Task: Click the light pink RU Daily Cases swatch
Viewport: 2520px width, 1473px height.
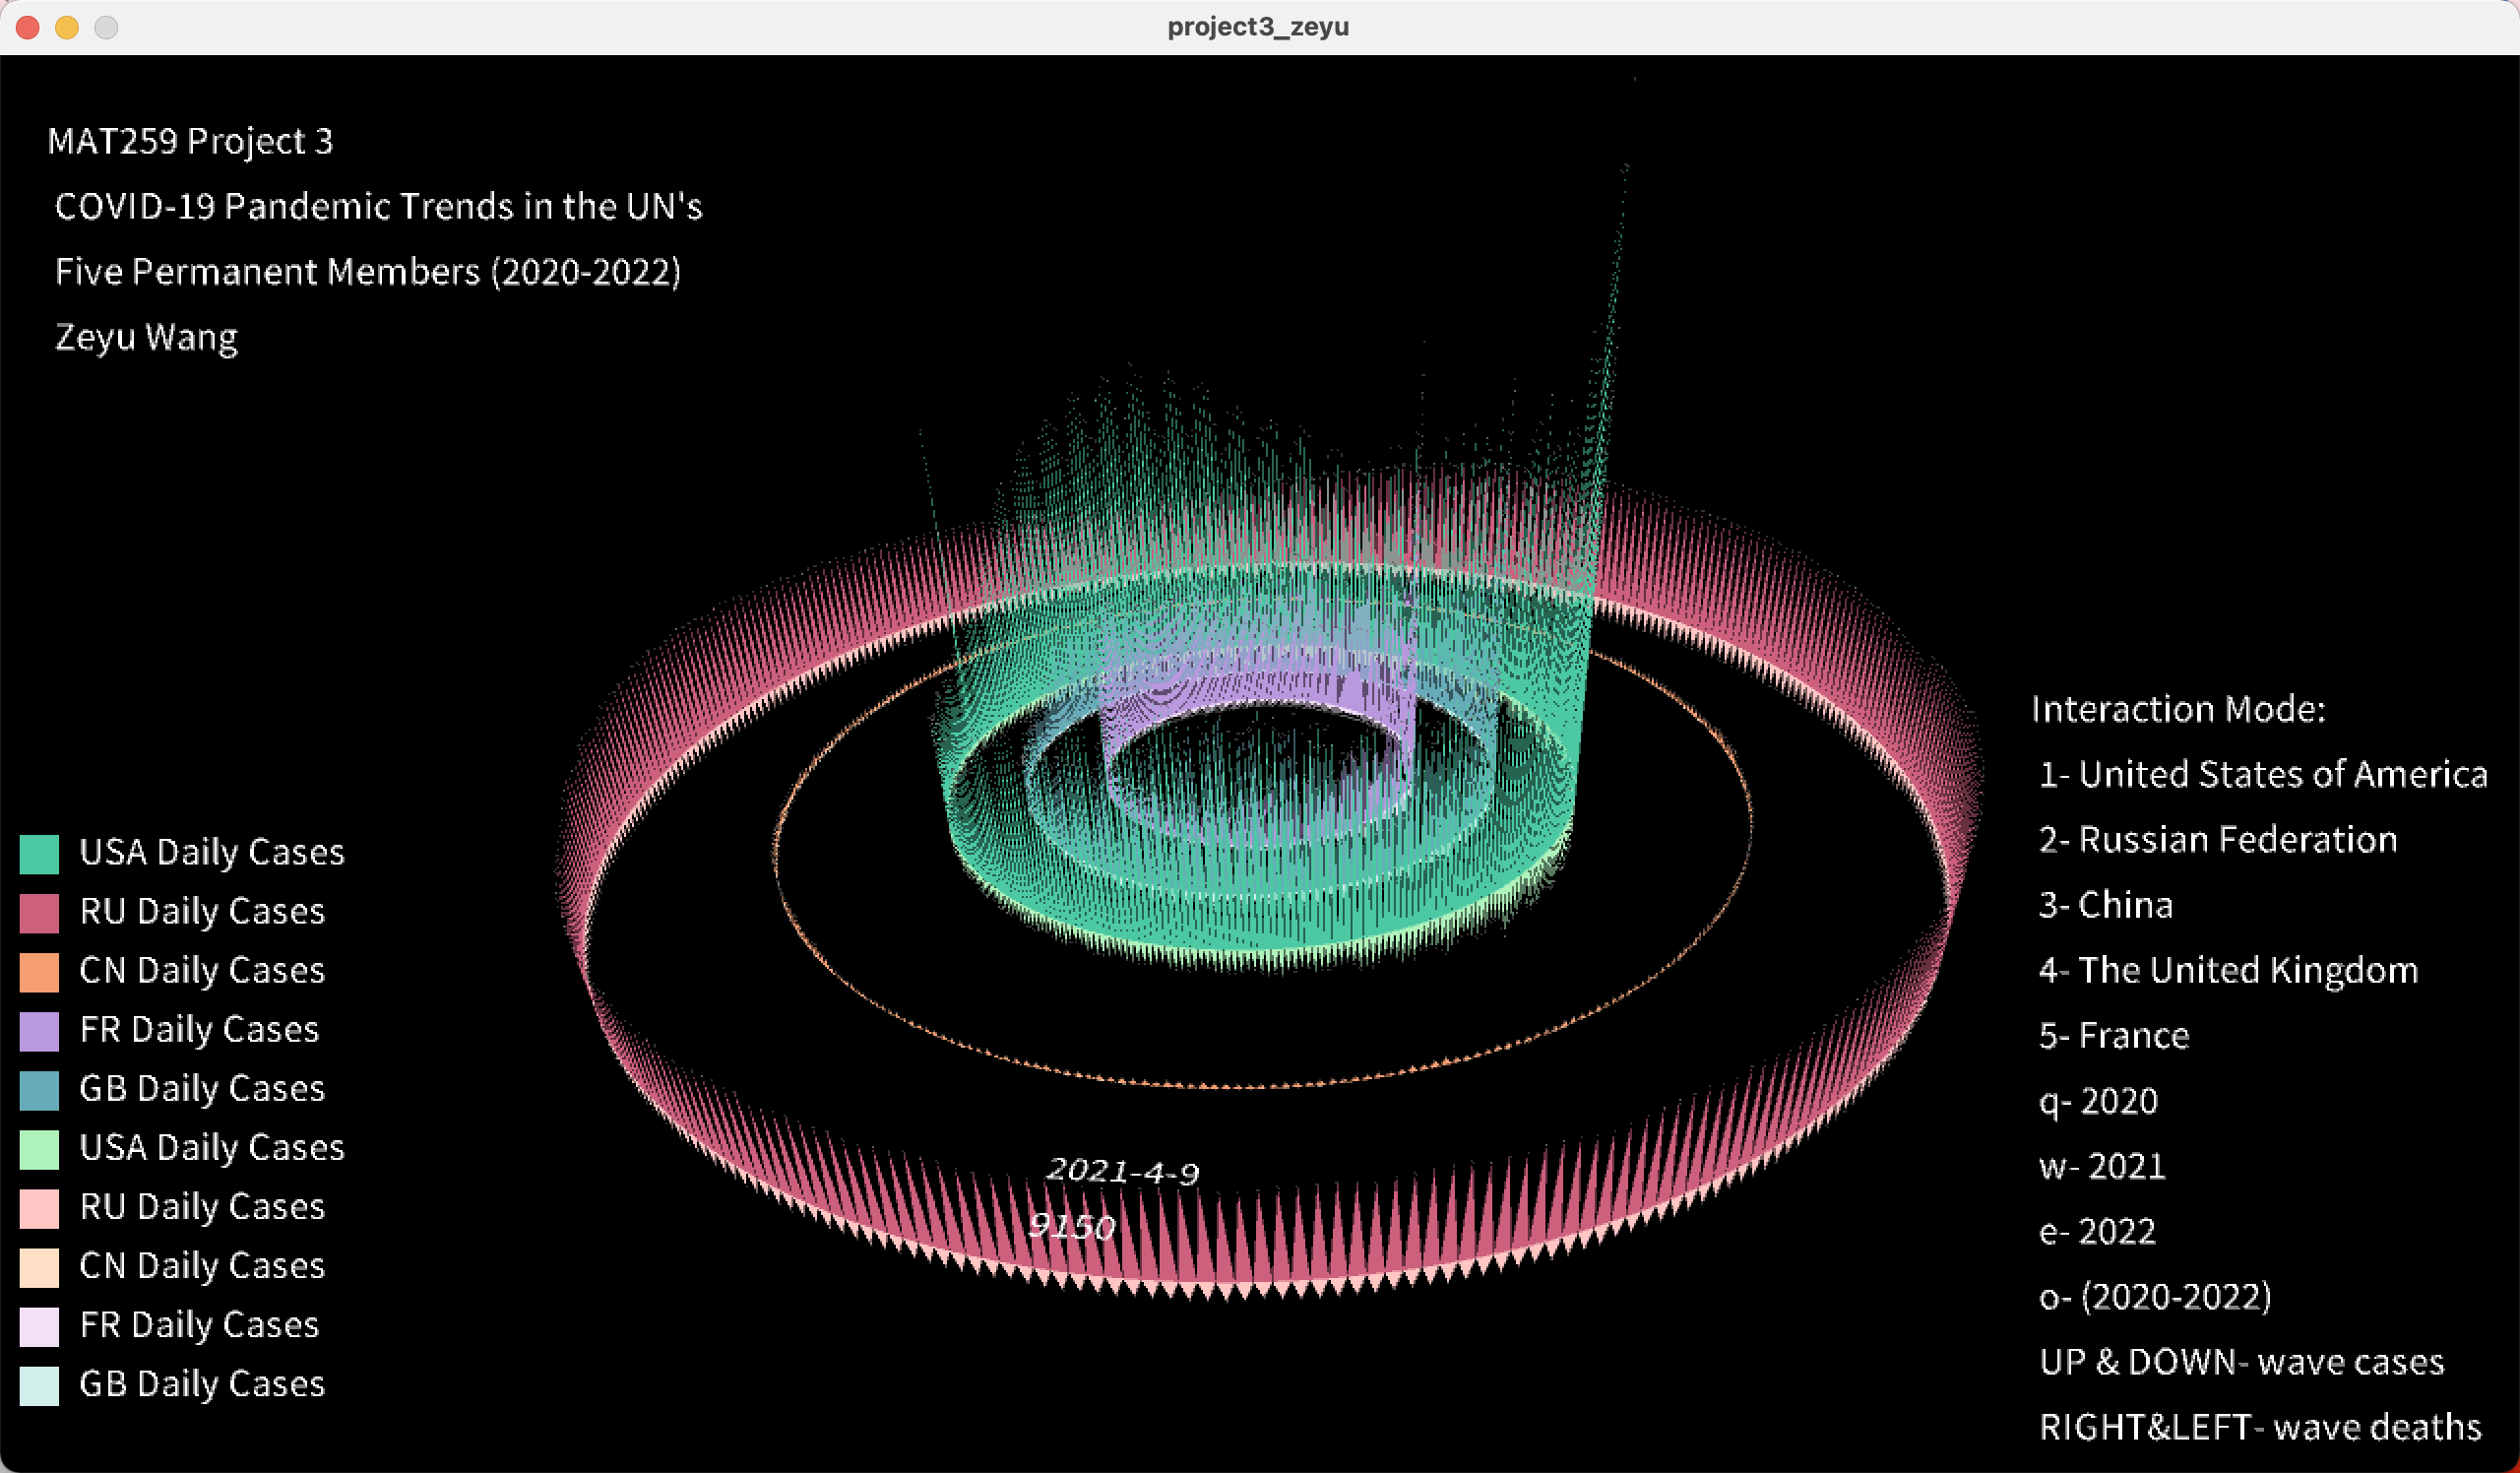Action: (x=39, y=1208)
